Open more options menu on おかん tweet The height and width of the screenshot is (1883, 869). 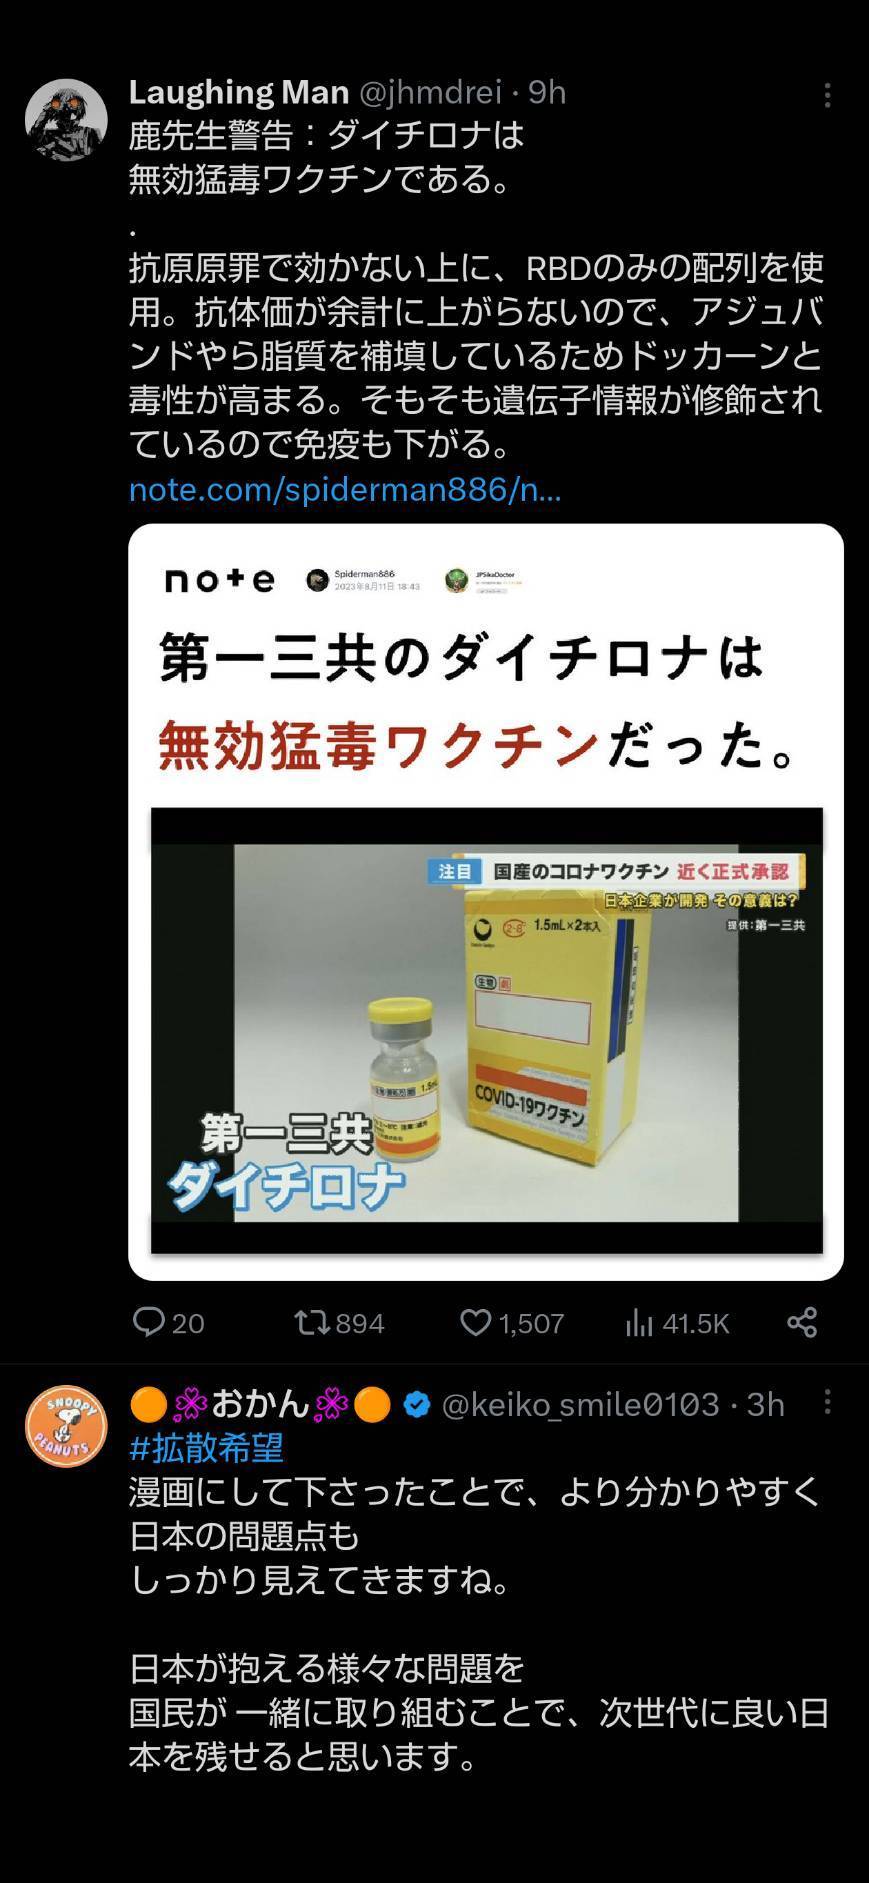pos(827,1402)
